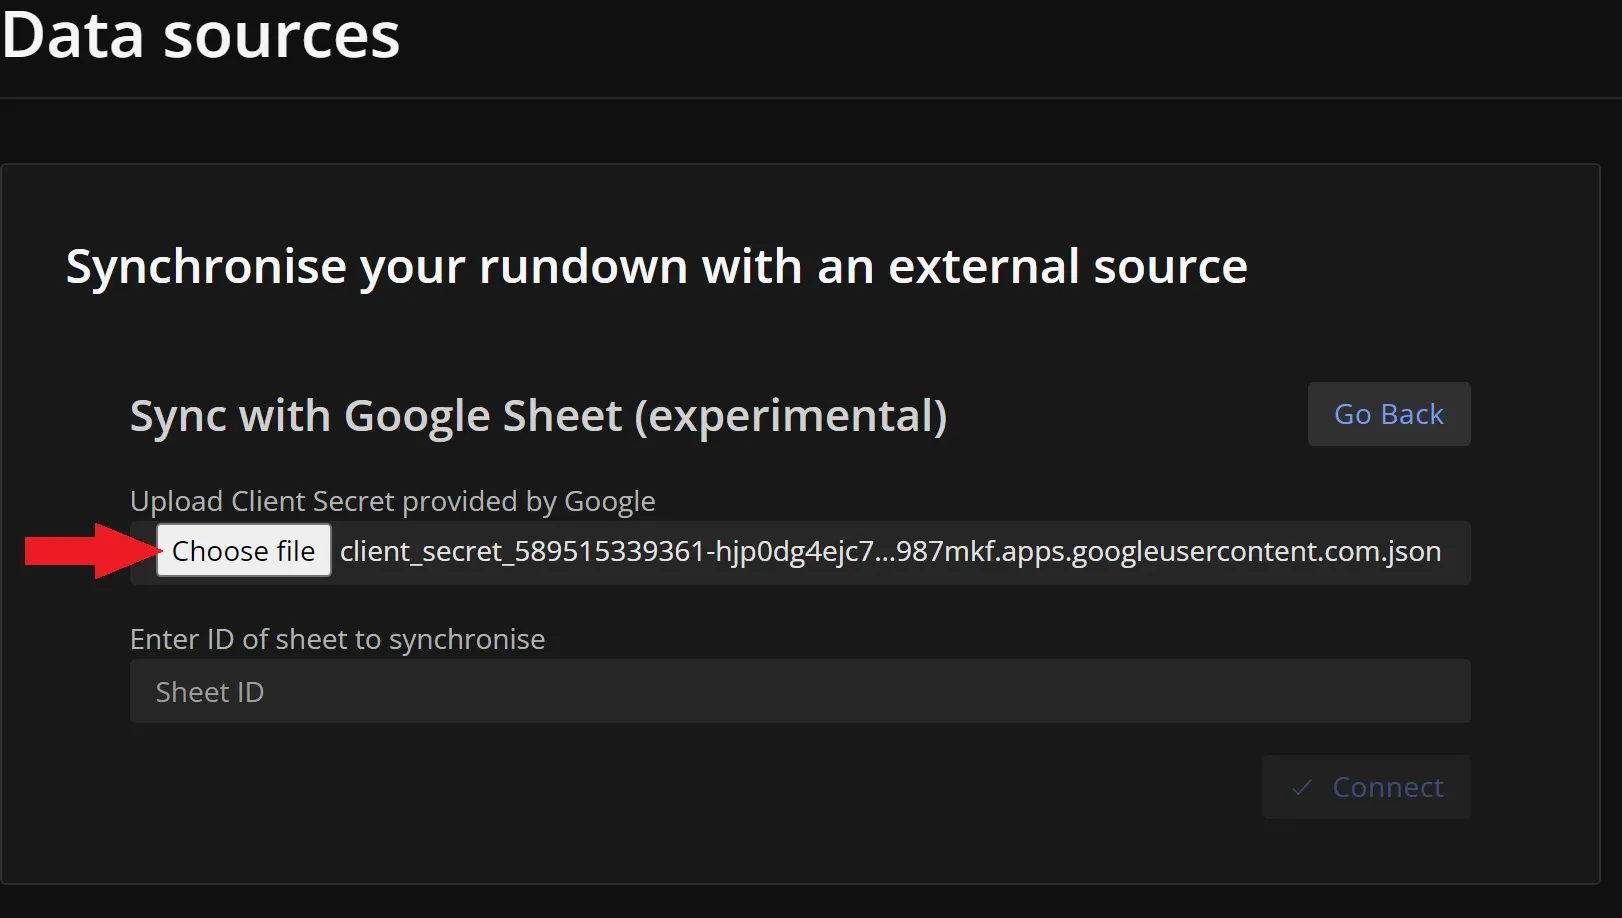The image size is (1622, 918).
Task: Click the checkmark icon beside Connect
Action: click(x=1301, y=788)
